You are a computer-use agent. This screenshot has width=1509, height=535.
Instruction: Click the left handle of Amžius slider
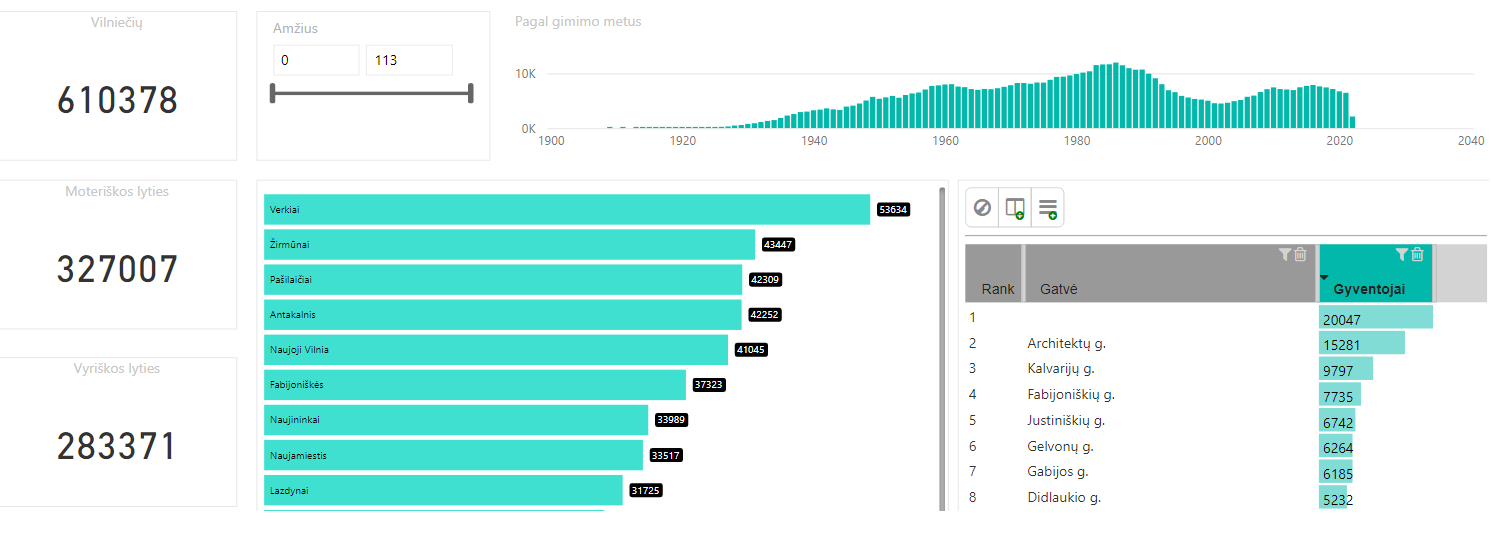tap(273, 94)
